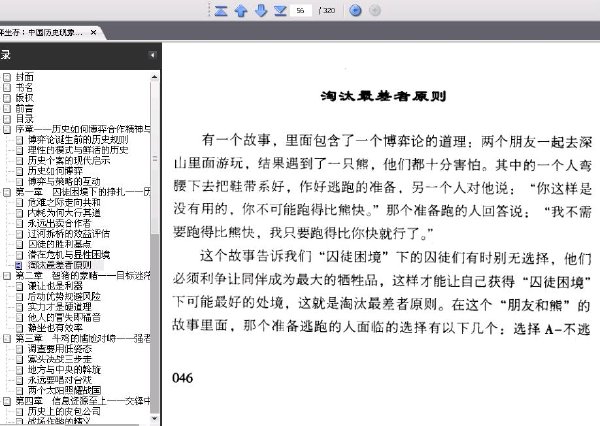Close the open document tab
600x426 pixels.
[93, 33]
